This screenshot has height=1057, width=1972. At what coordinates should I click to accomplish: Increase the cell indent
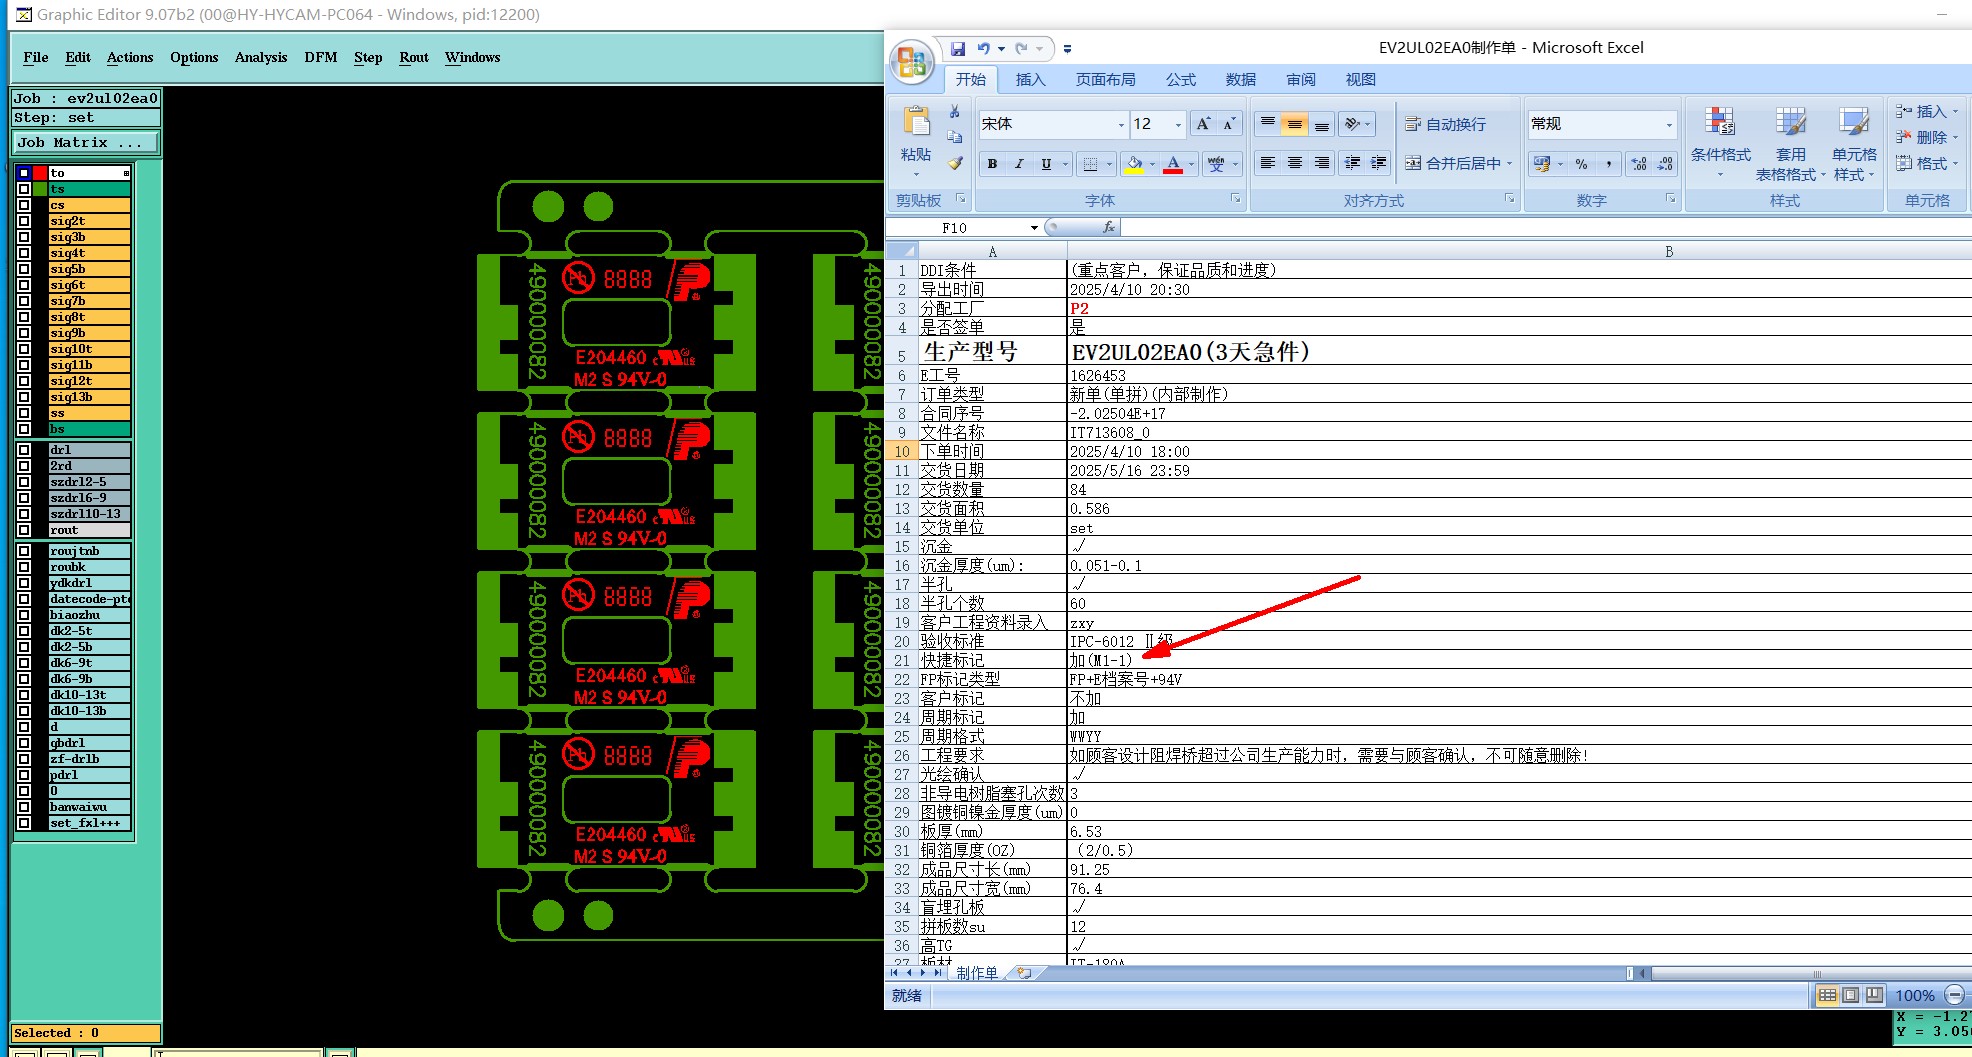1379,163
